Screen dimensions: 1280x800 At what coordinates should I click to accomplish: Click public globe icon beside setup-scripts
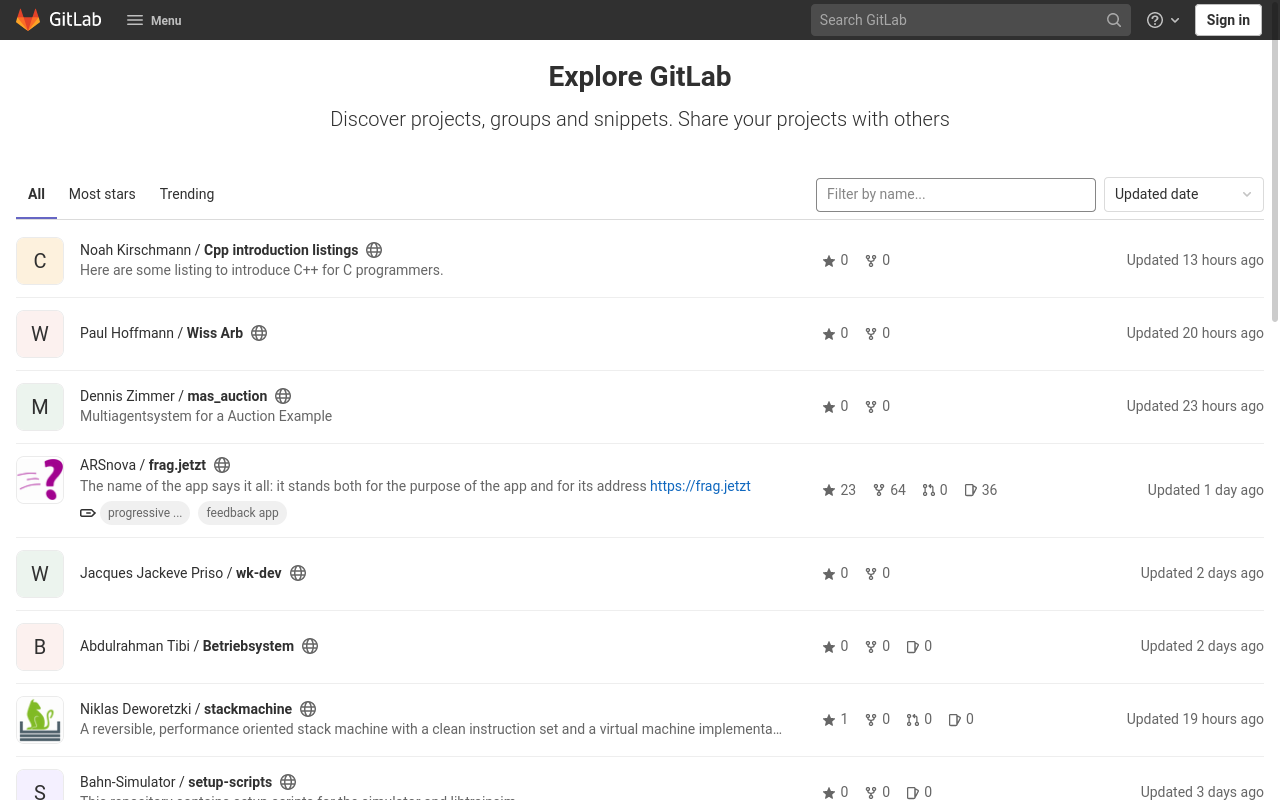click(x=288, y=782)
